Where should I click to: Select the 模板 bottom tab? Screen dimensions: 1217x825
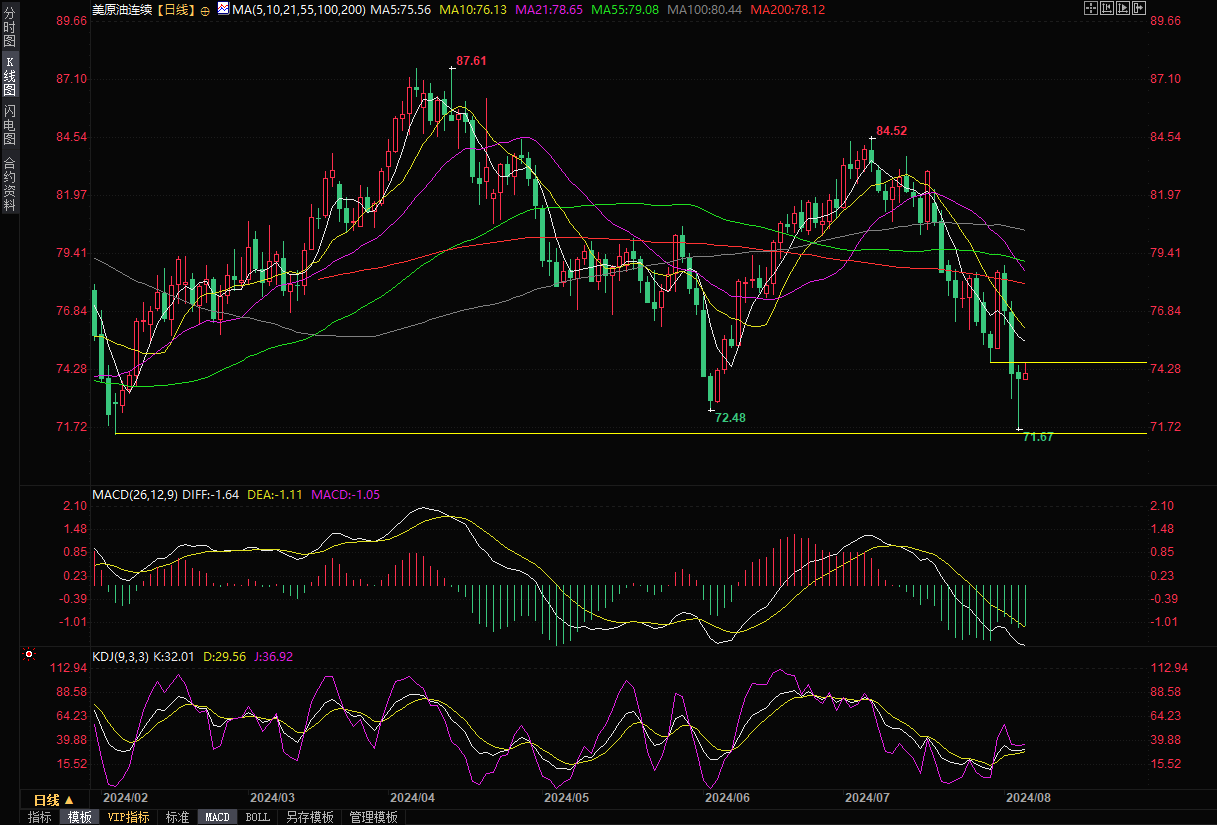[x=79, y=817]
